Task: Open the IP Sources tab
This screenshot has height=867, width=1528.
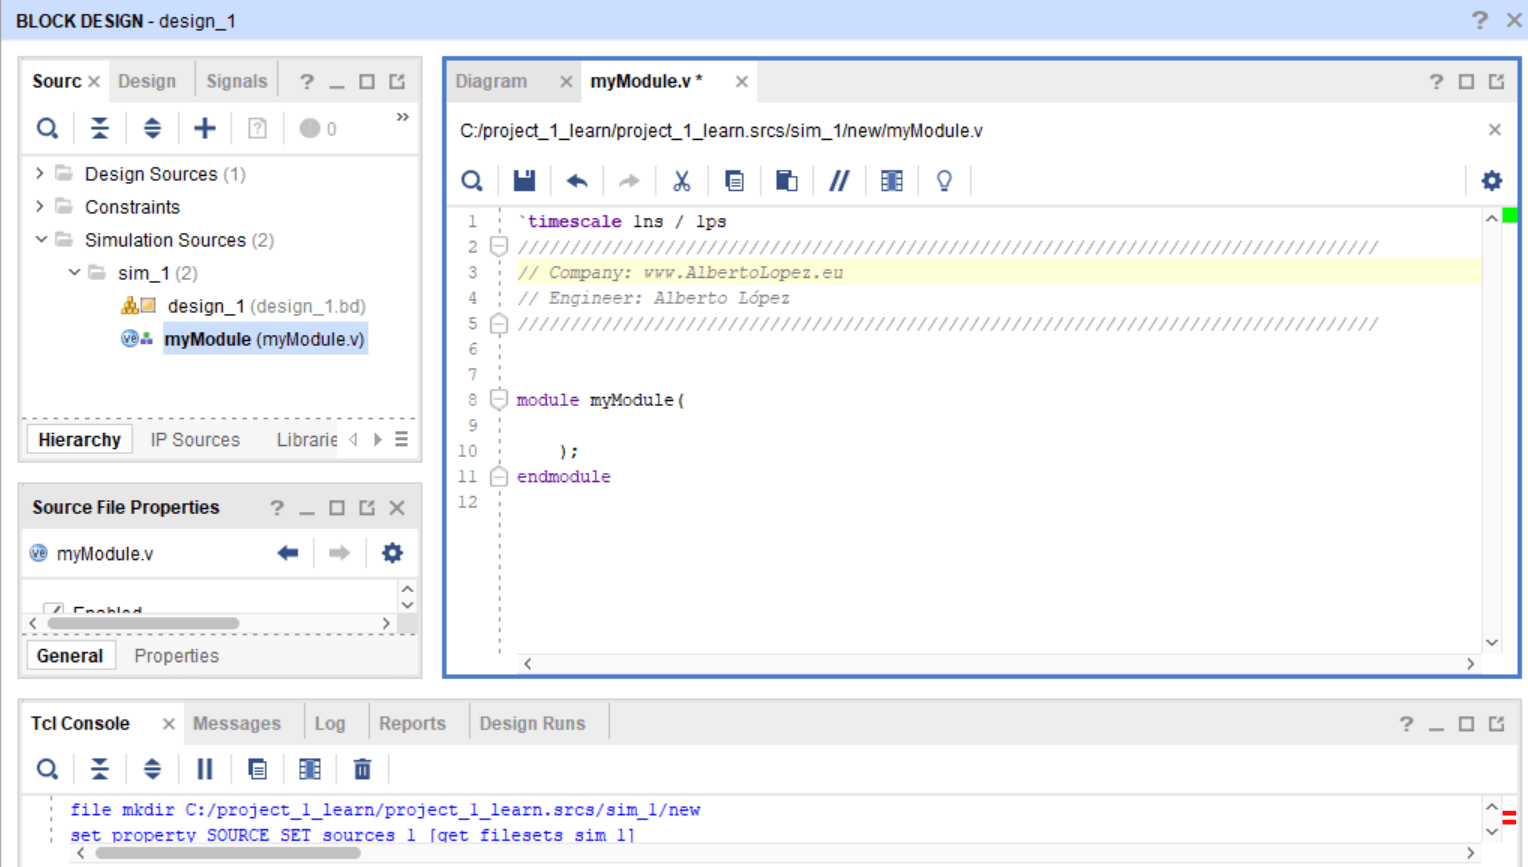Action: [x=195, y=440]
